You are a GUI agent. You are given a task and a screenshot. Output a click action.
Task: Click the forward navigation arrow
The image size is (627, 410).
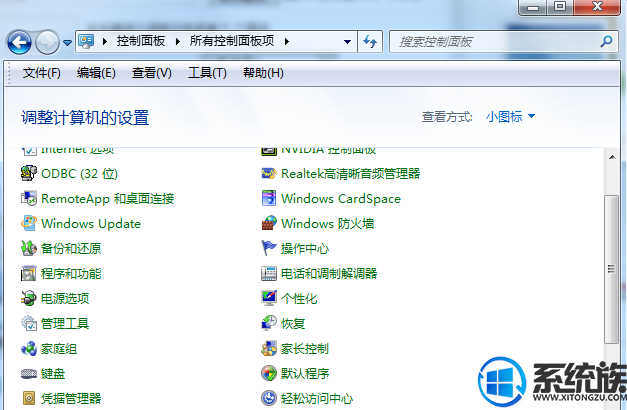coord(47,42)
